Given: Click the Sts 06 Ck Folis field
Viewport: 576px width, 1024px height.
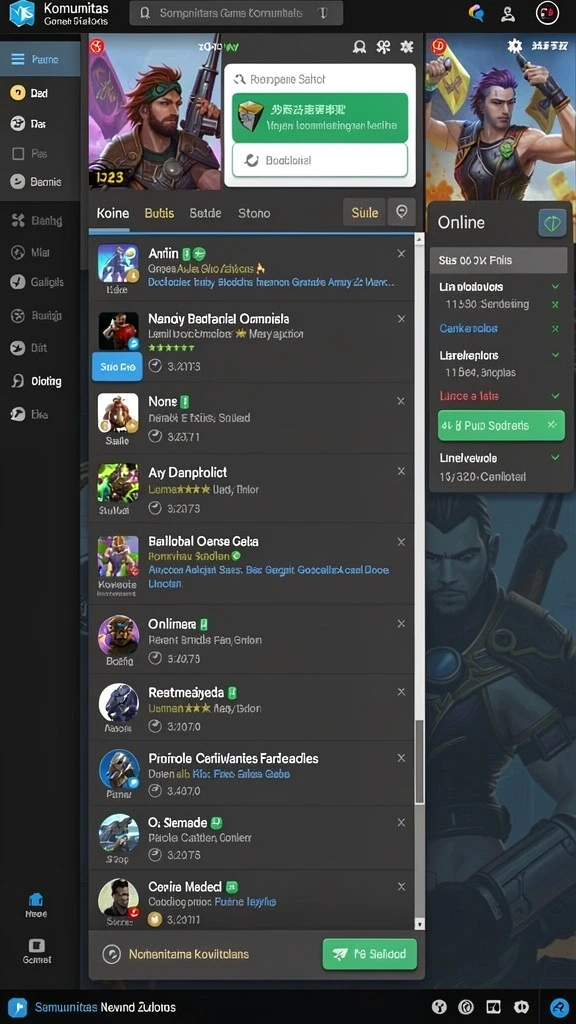Looking at the screenshot, I should [498, 260].
